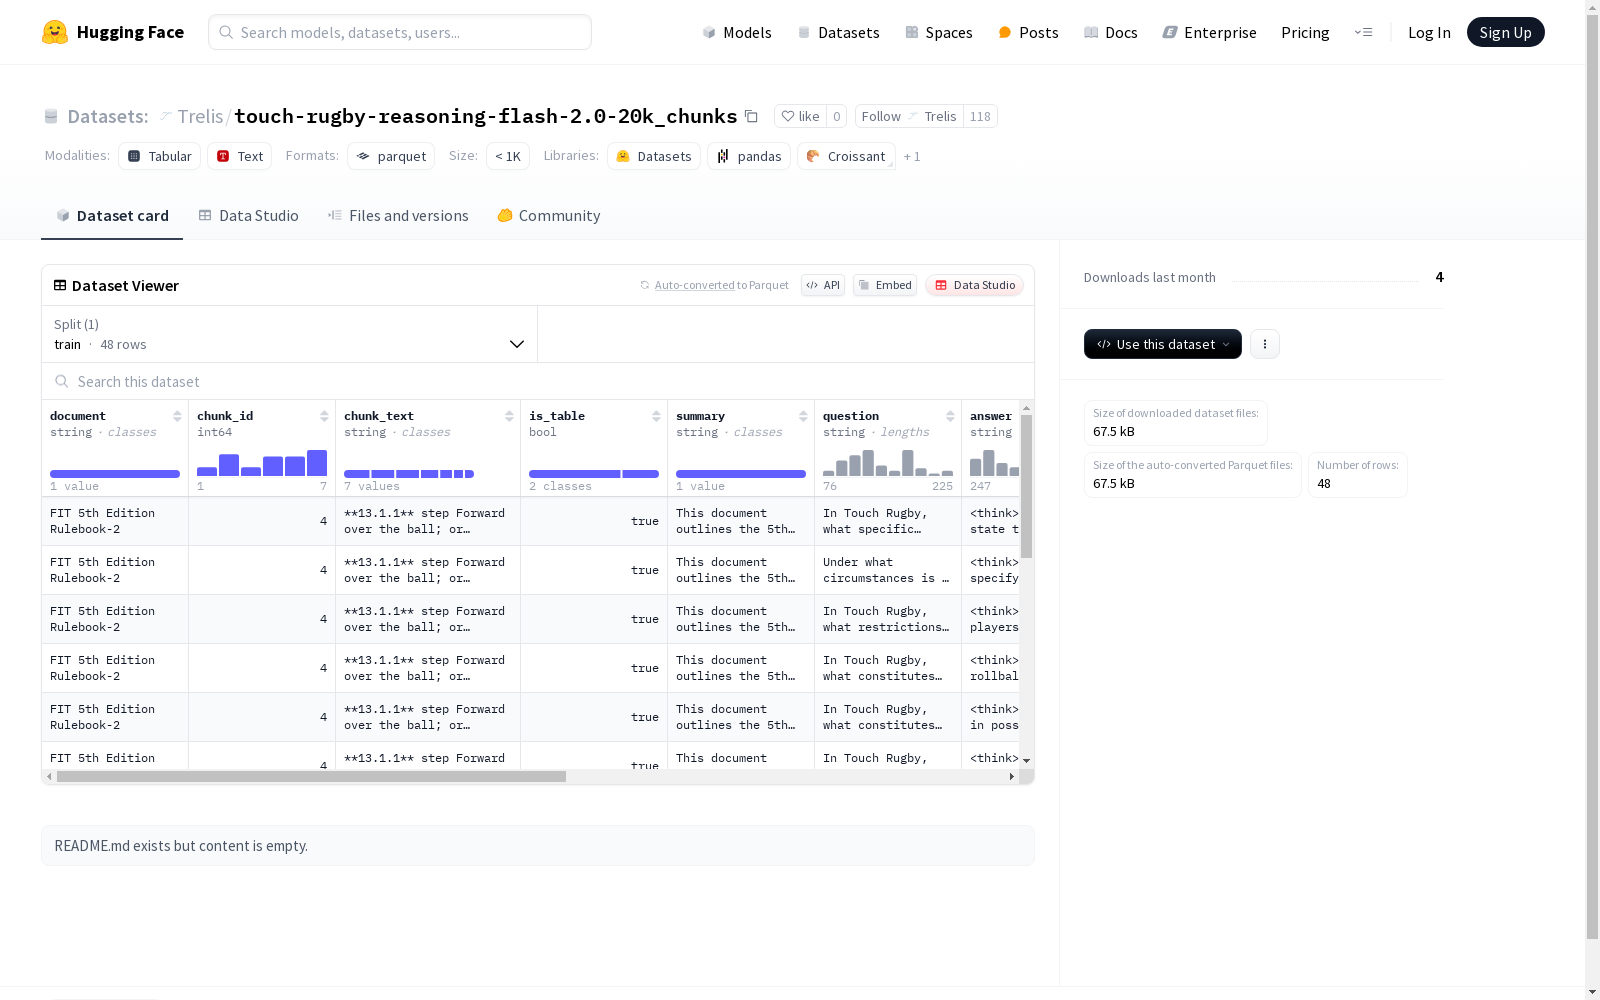Click the Hugging Face logo icon

[55, 32]
